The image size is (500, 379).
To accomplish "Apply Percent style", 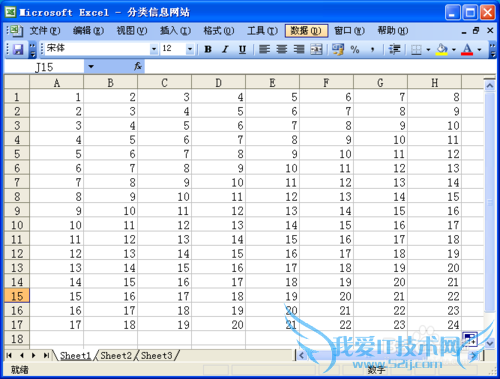I will click(x=355, y=50).
